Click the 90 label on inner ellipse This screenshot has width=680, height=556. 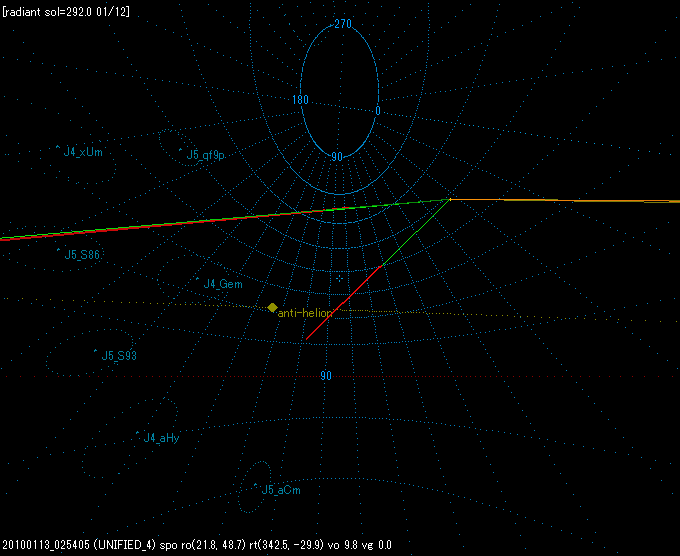point(337,157)
